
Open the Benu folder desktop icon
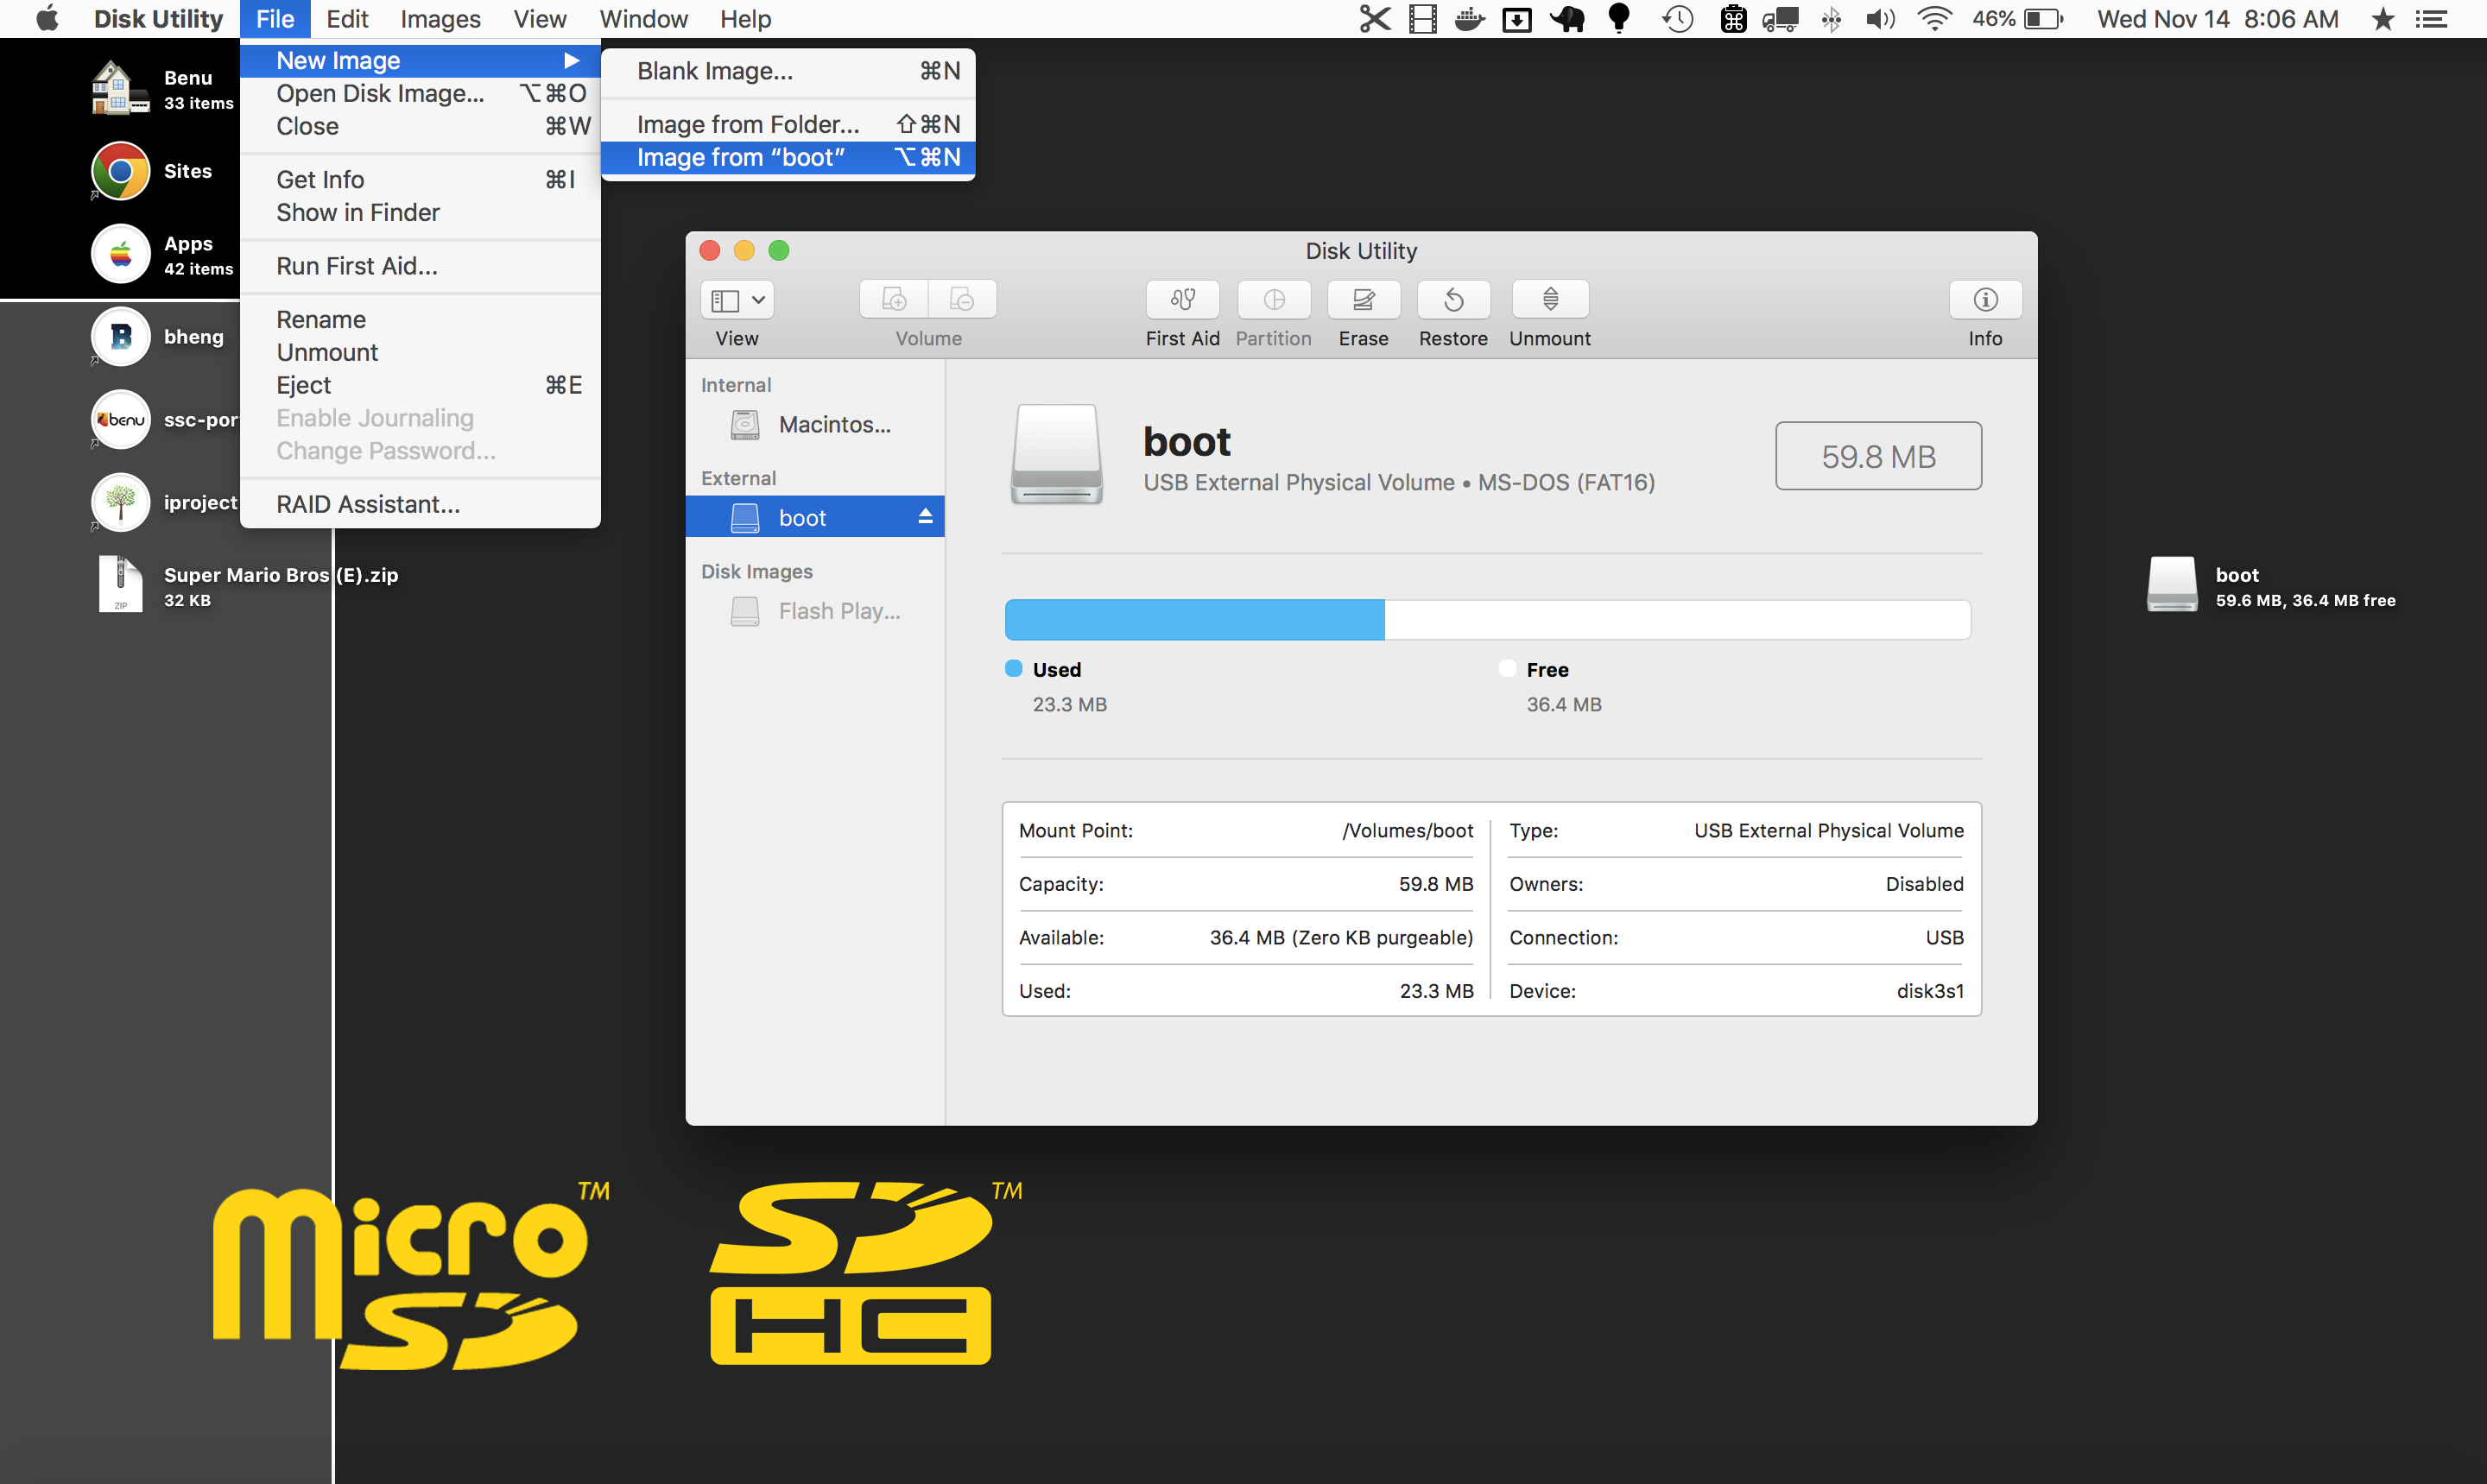(x=121, y=88)
